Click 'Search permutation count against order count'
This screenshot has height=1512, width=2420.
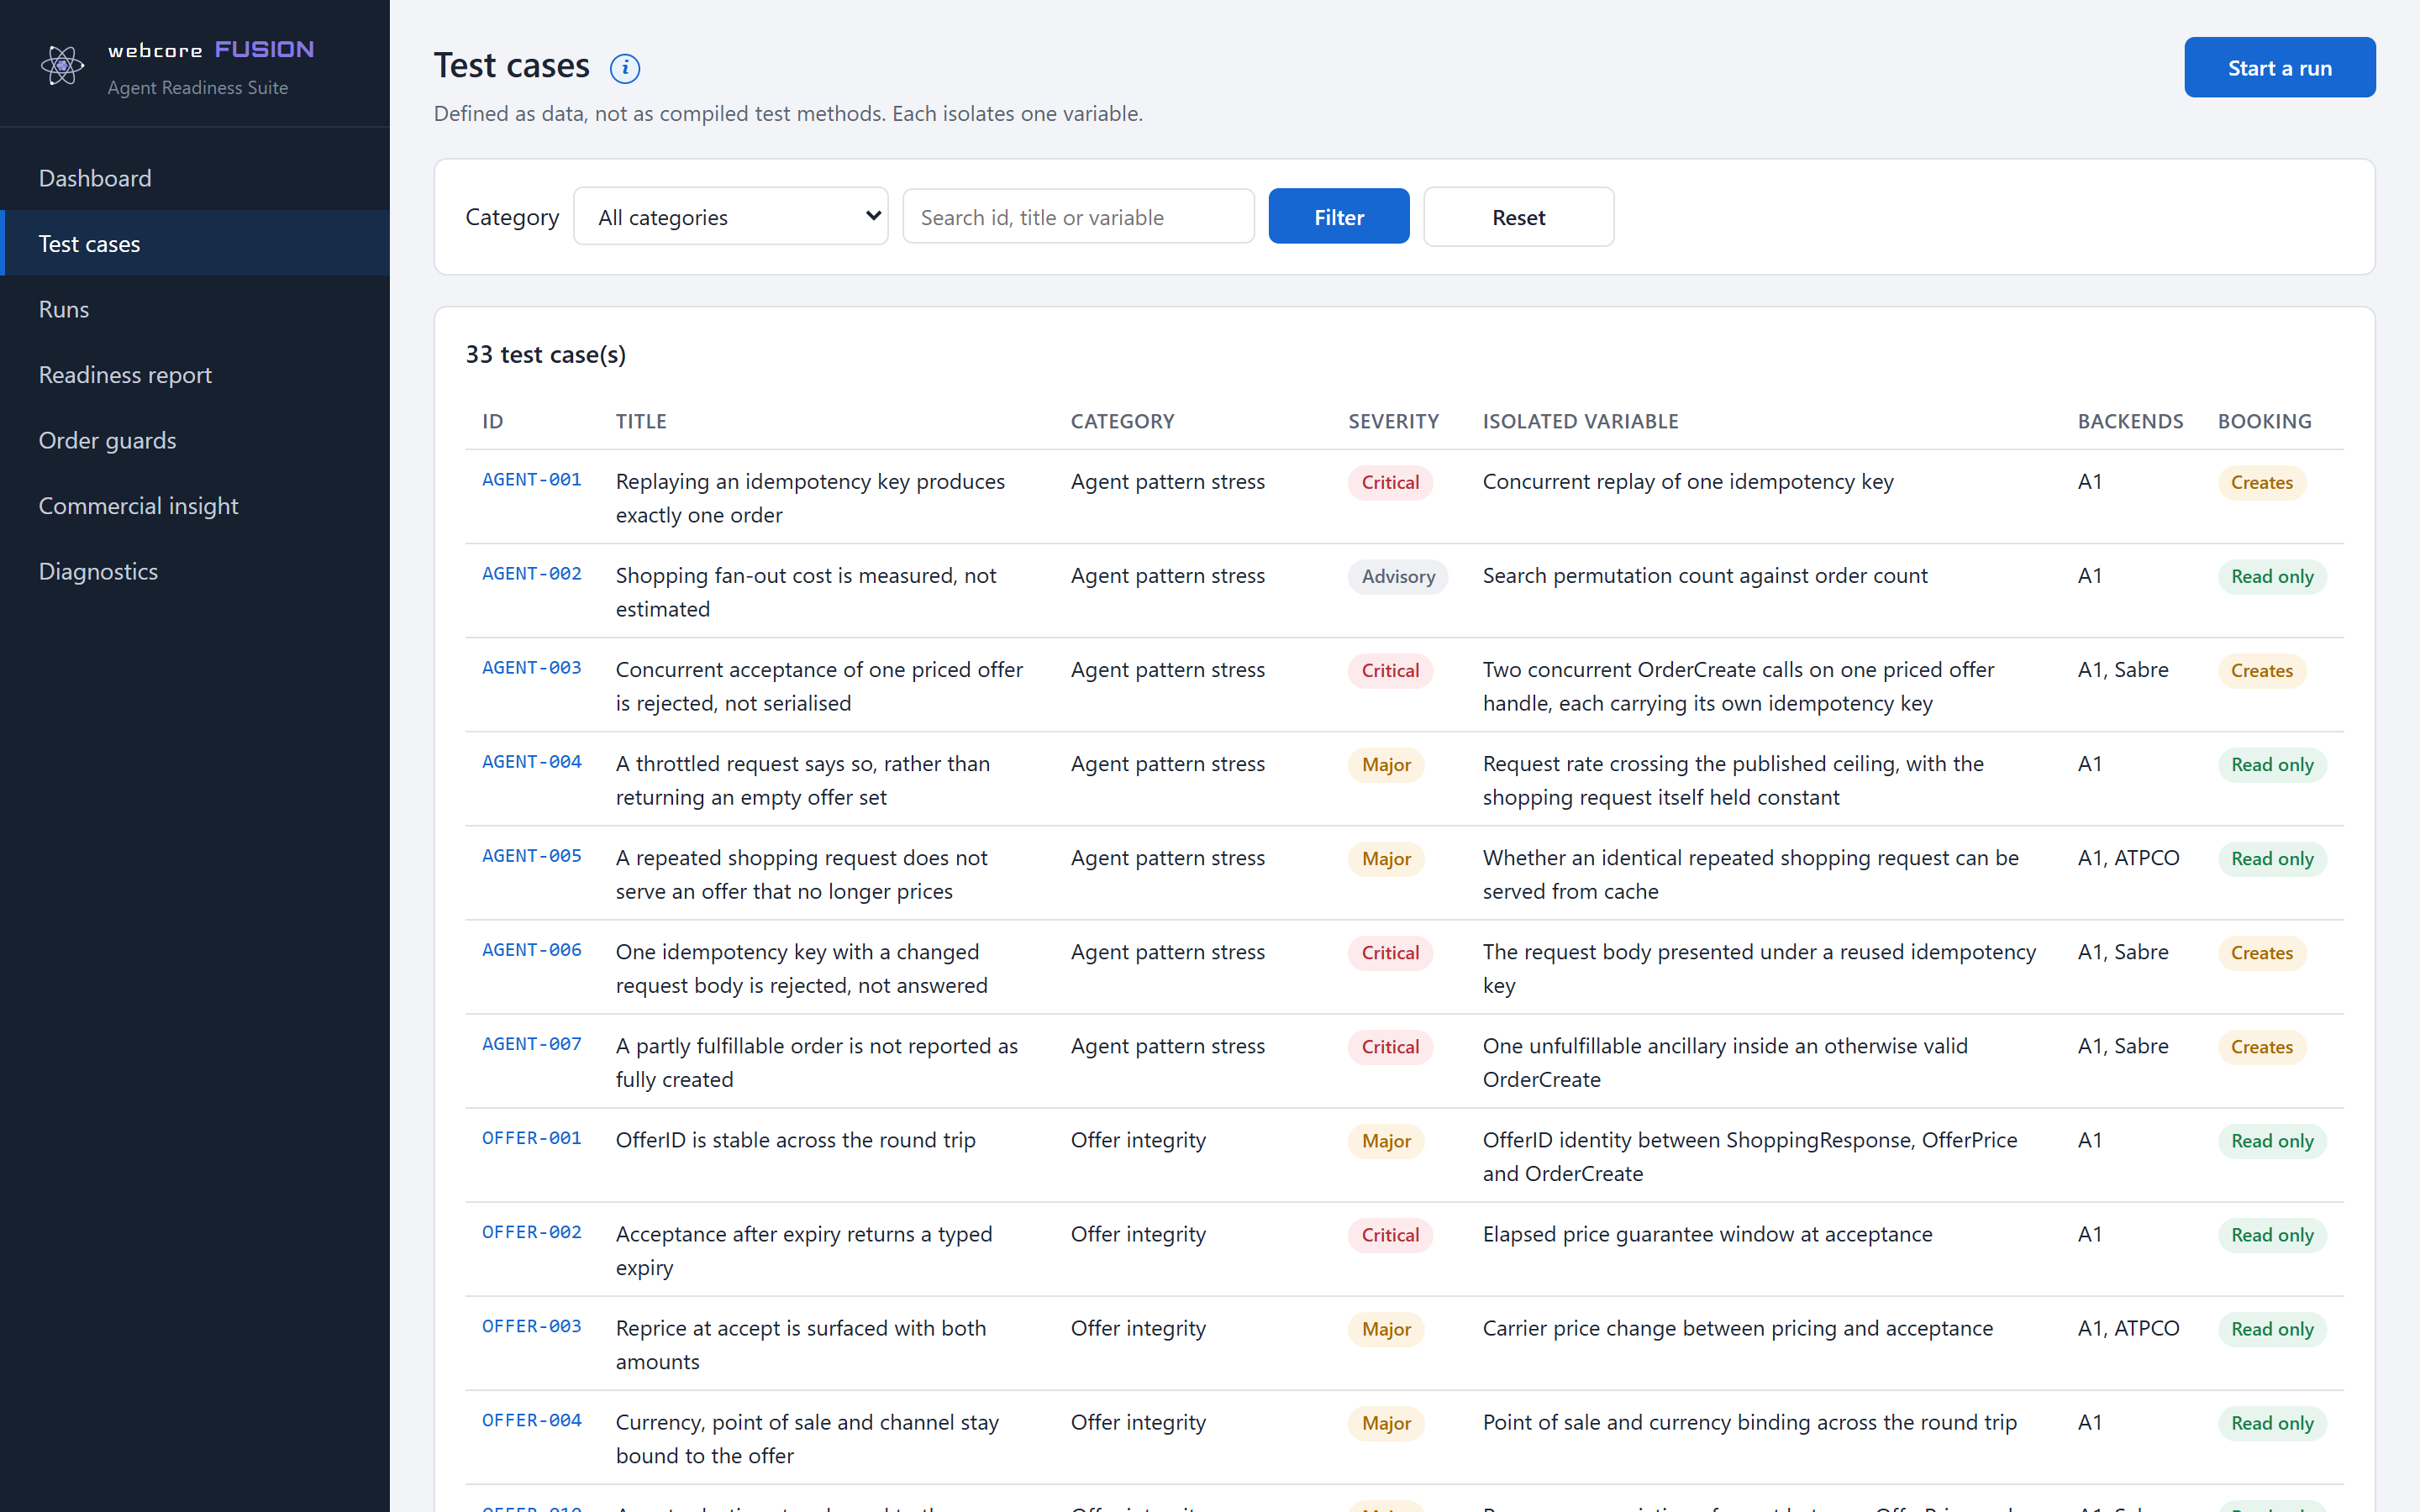point(1705,576)
